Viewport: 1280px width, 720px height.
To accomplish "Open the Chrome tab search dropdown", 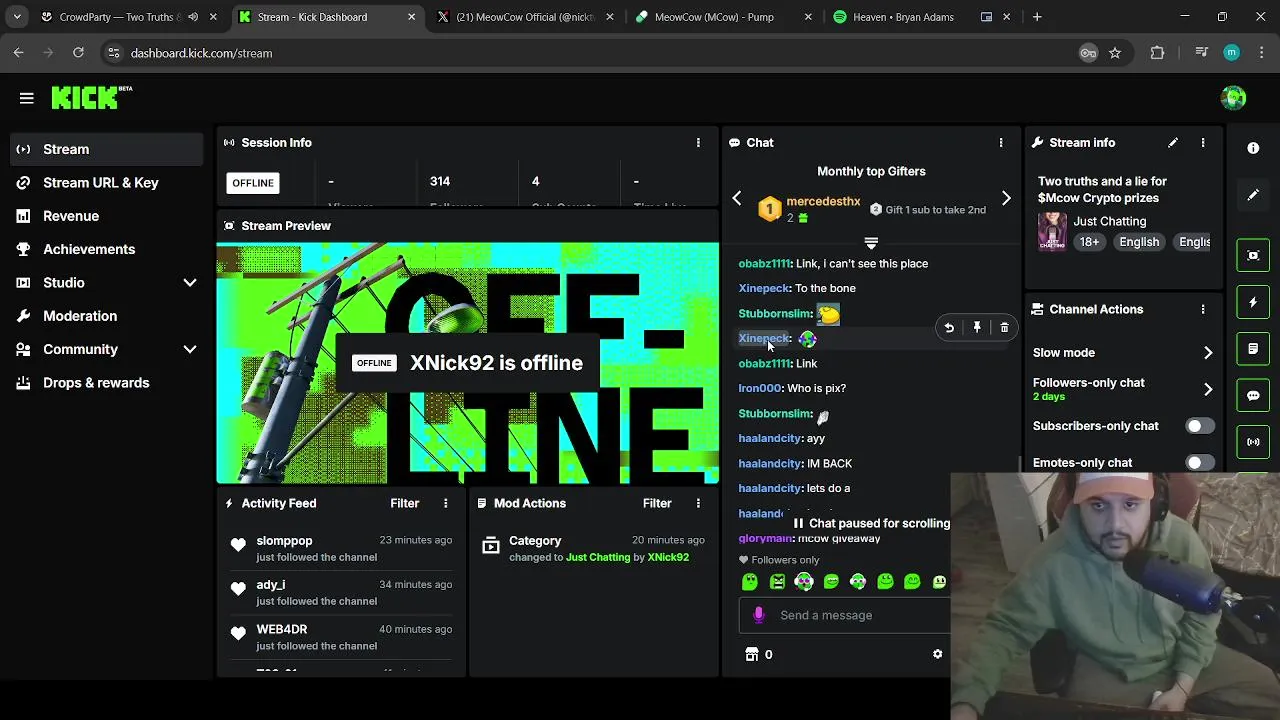I will [x=17, y=17].
